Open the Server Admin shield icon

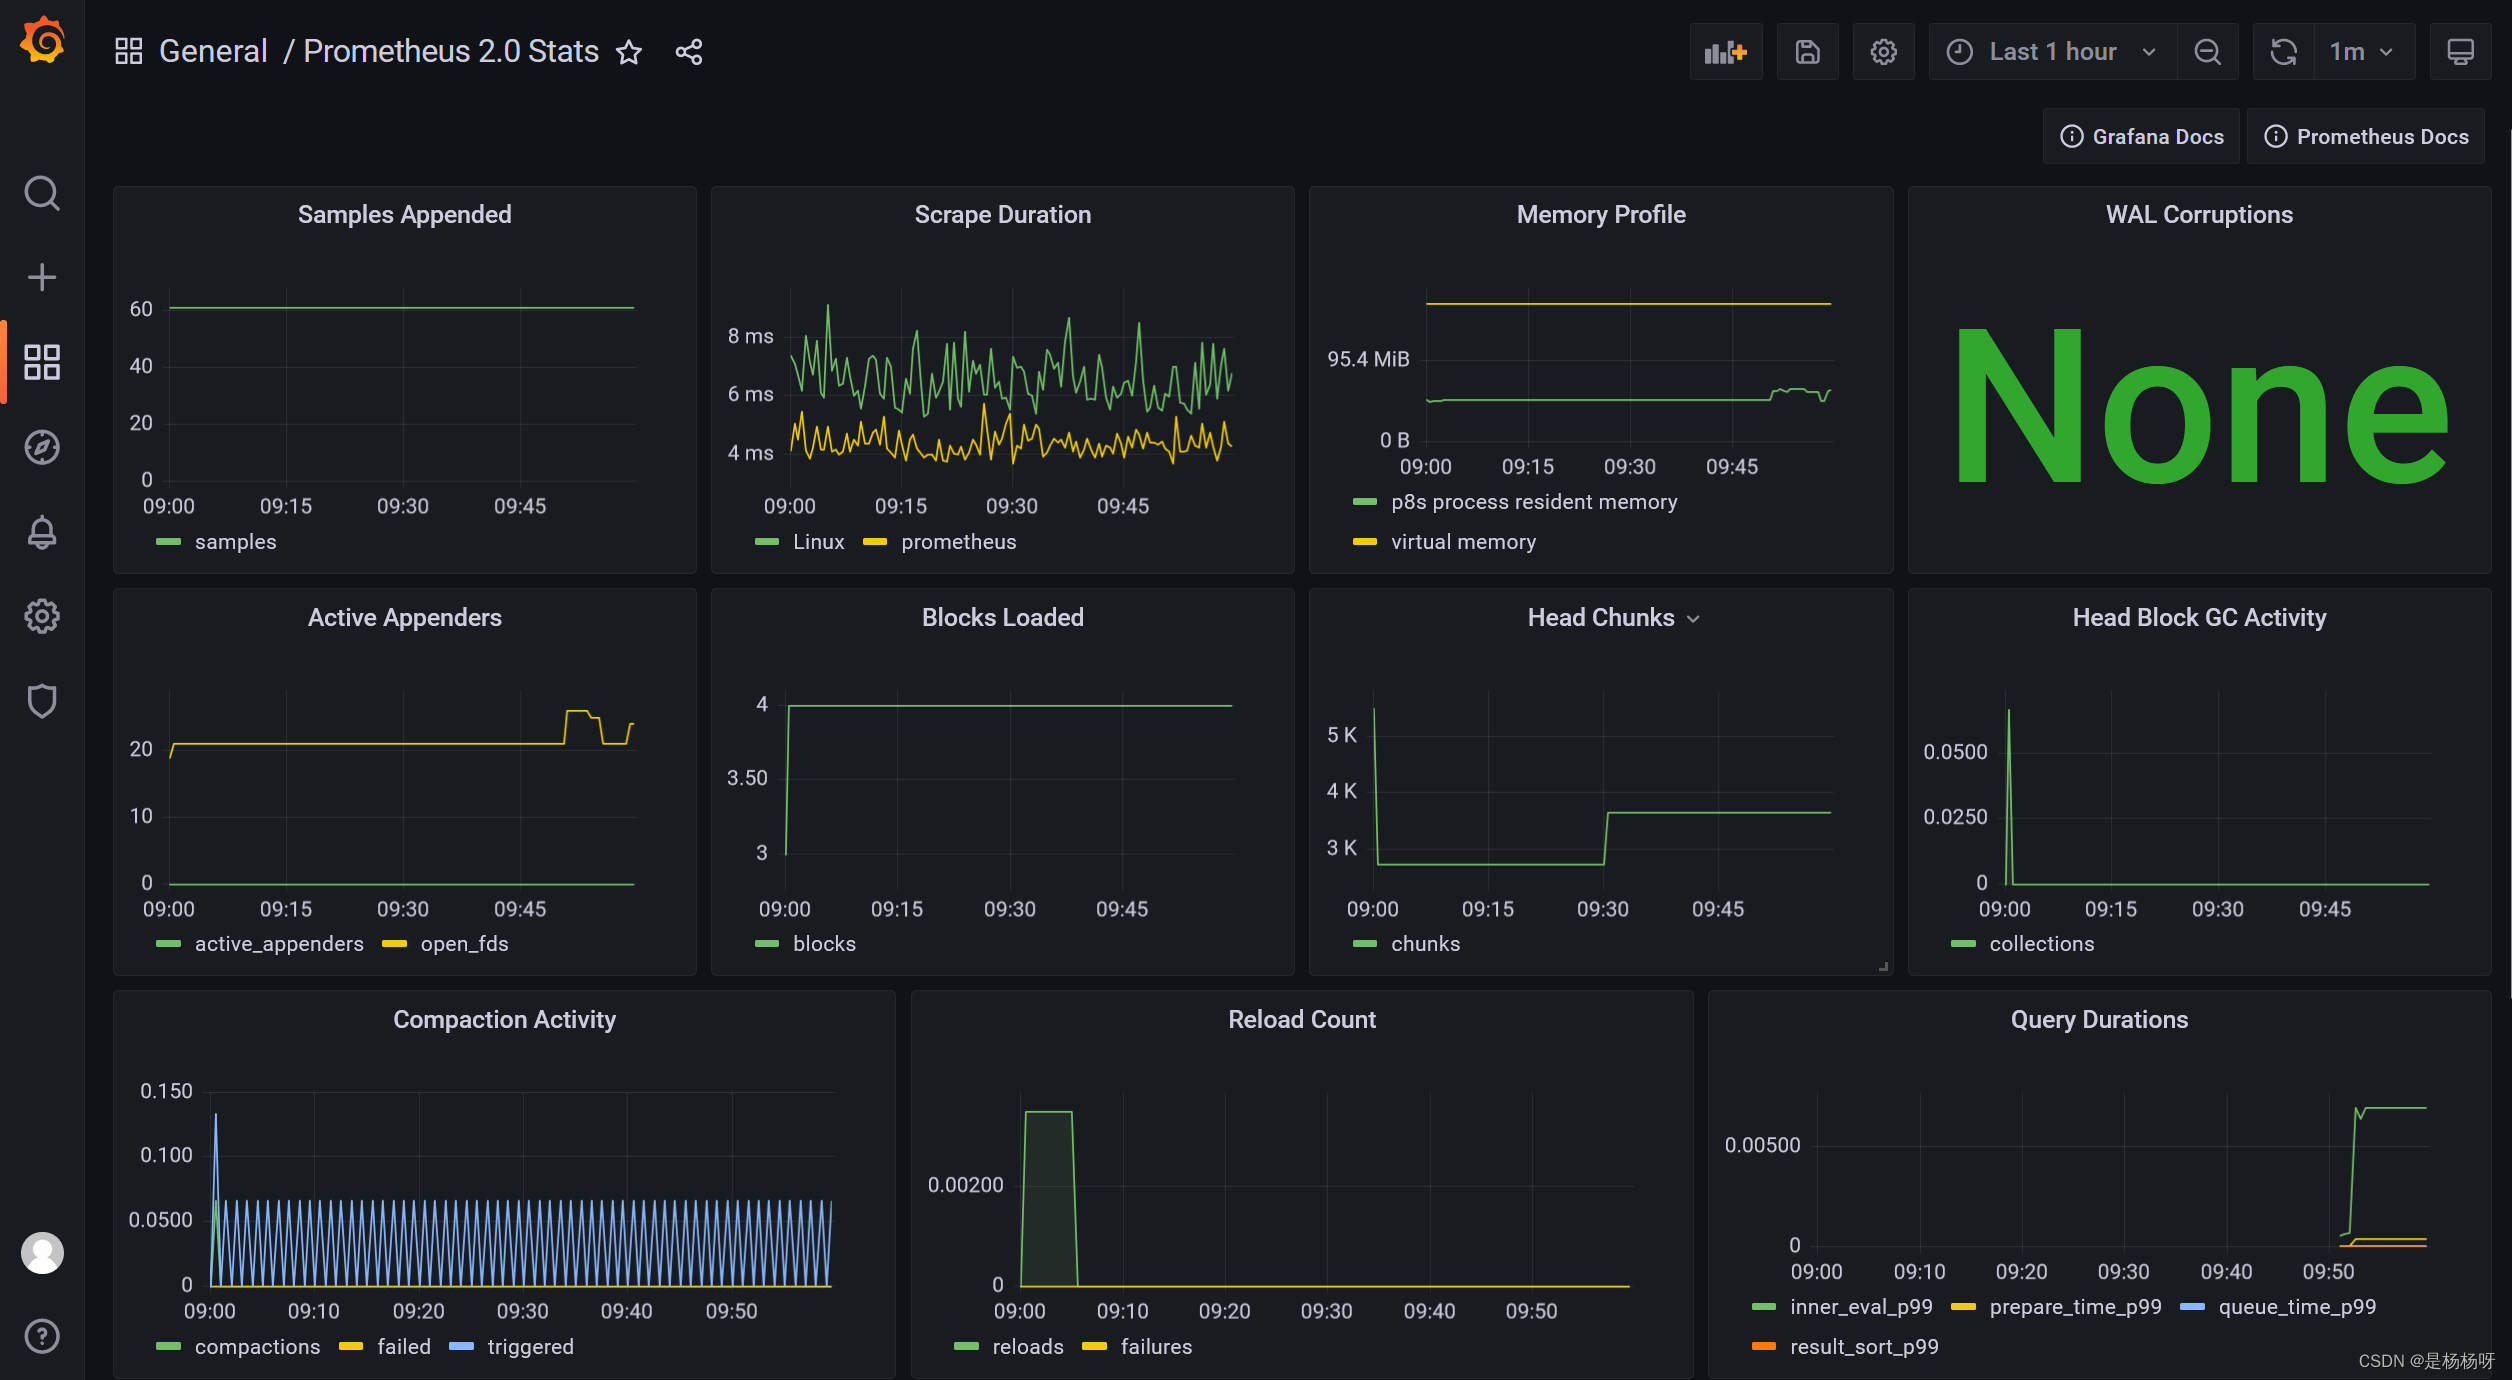click(x=42, y=701)
